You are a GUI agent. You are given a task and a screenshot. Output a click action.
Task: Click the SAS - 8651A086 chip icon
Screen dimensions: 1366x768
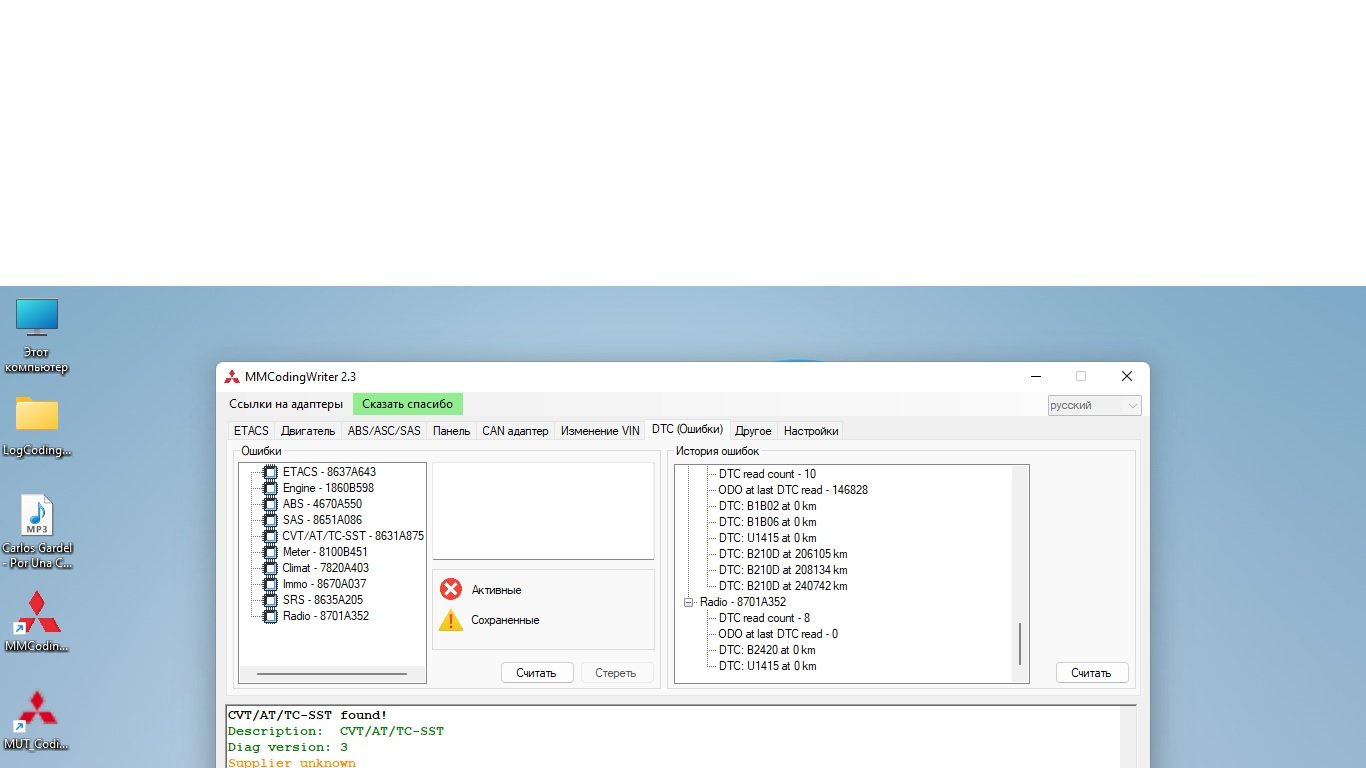click(x=270, y=520)
